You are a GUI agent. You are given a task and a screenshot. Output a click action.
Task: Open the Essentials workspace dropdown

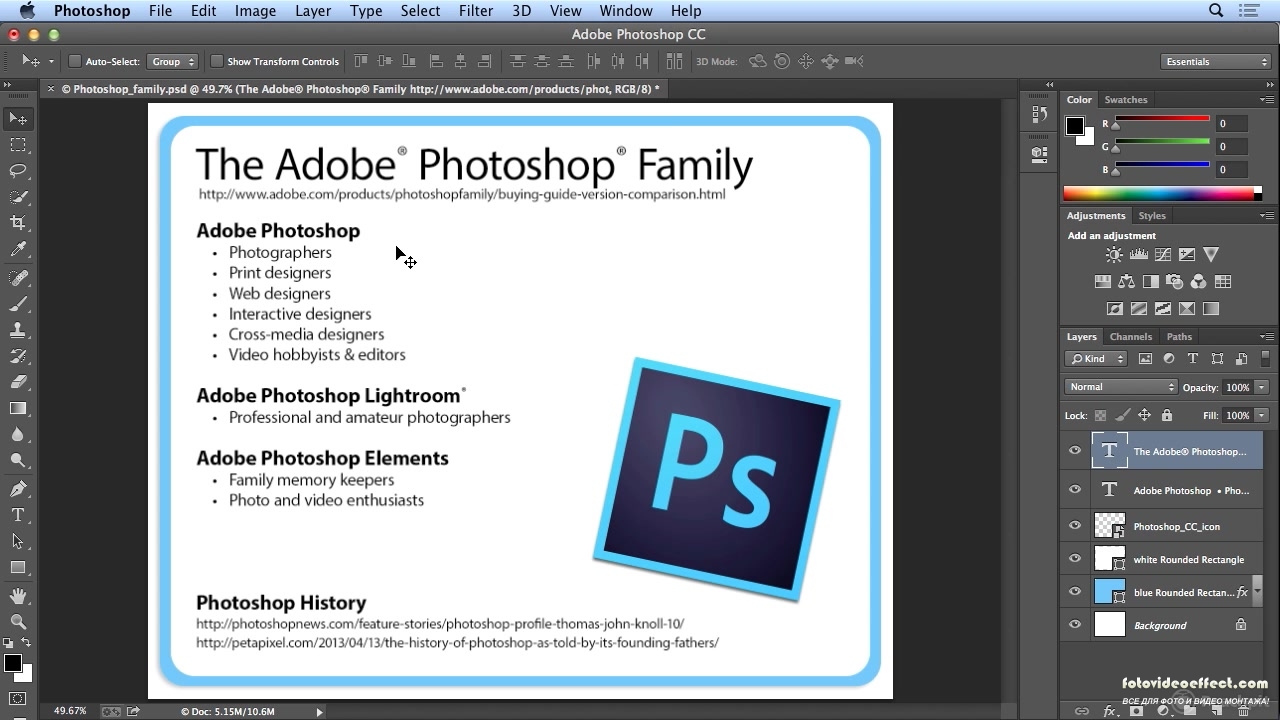(x=1217, y=62)
